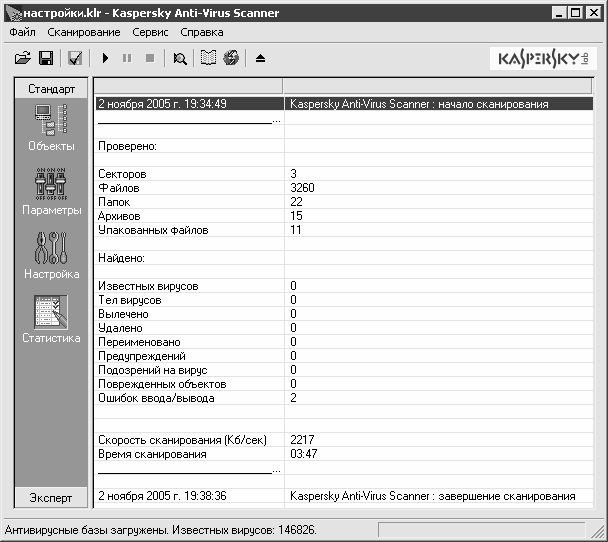Click the save floppy disk icon
The image size is (608, 542).
(x=45, y=59)
